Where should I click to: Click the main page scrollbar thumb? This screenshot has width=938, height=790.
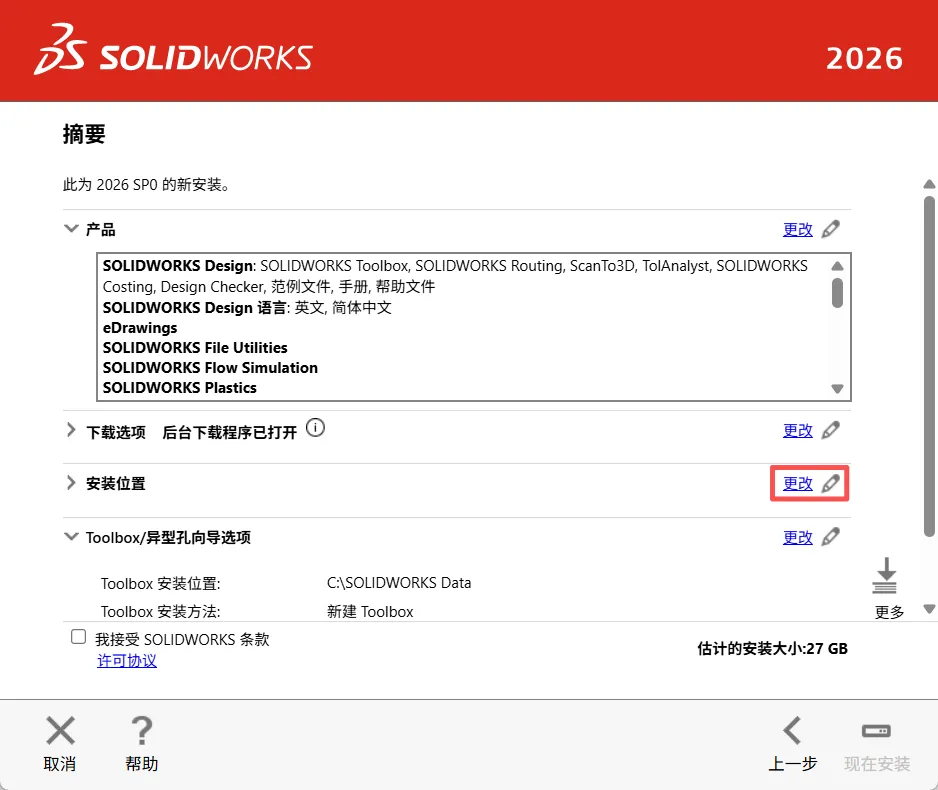[929, 367]
